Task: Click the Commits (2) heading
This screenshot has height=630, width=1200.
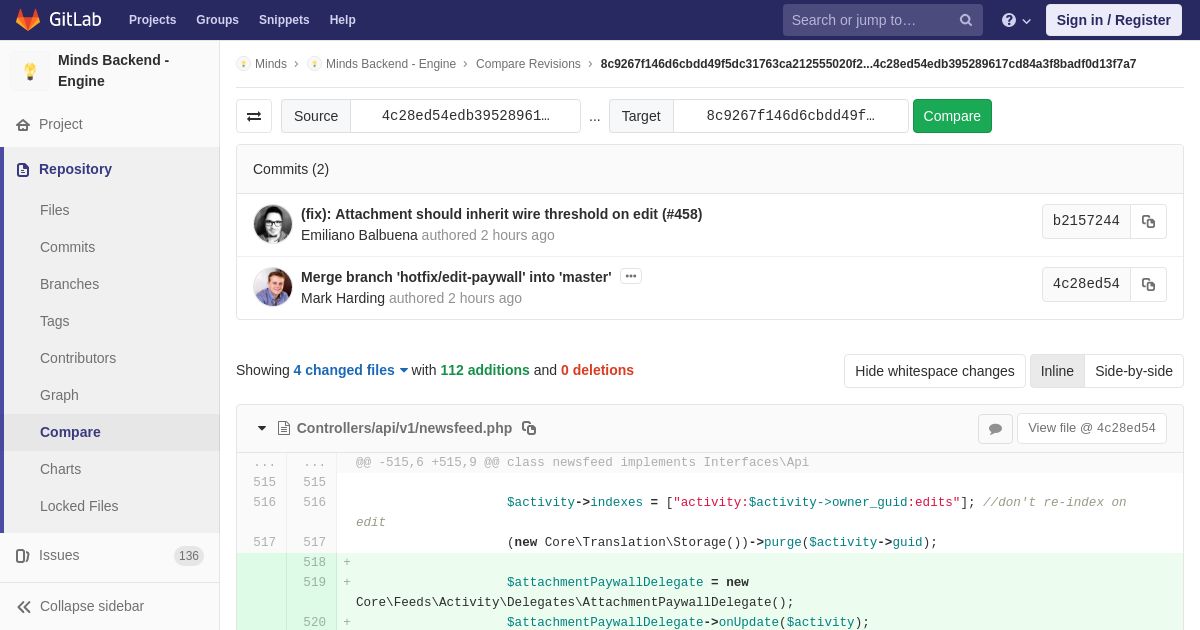Action: pyautogui.click(x=291, y=169)
